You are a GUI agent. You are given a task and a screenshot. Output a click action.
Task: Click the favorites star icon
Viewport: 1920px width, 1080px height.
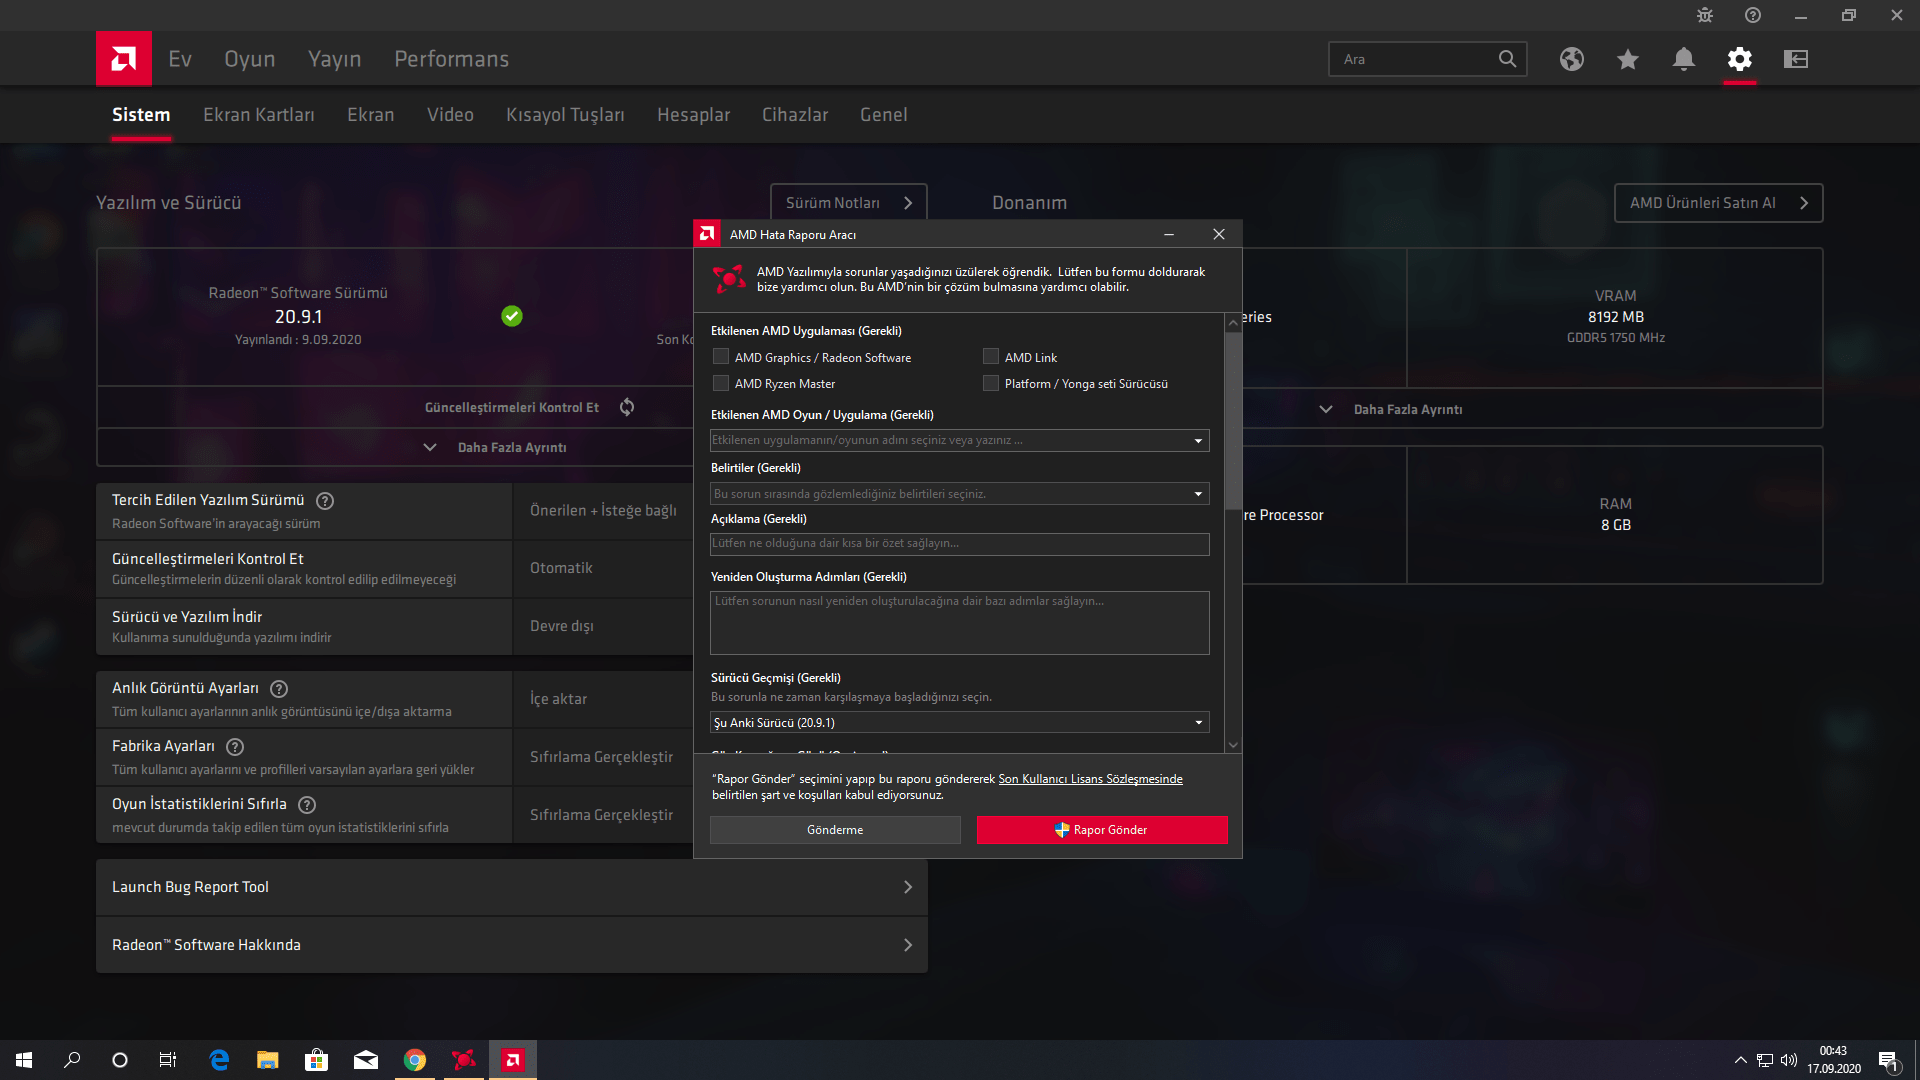click(x=1627, y=59)
